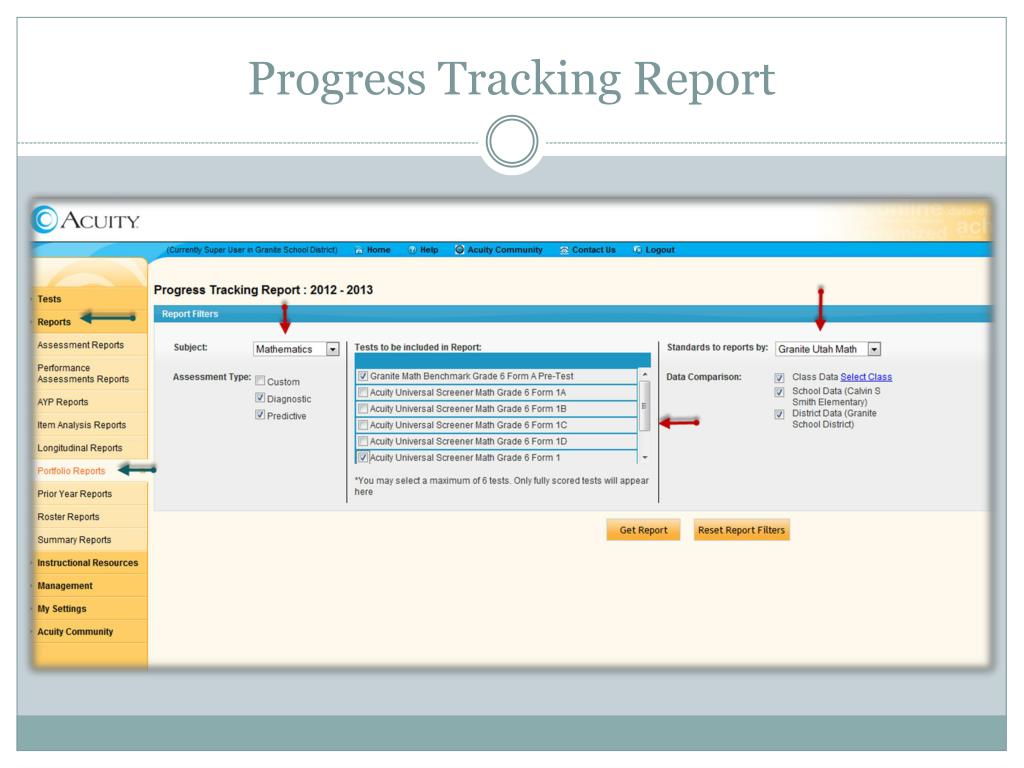Click the Logout link

pos(660,250)
